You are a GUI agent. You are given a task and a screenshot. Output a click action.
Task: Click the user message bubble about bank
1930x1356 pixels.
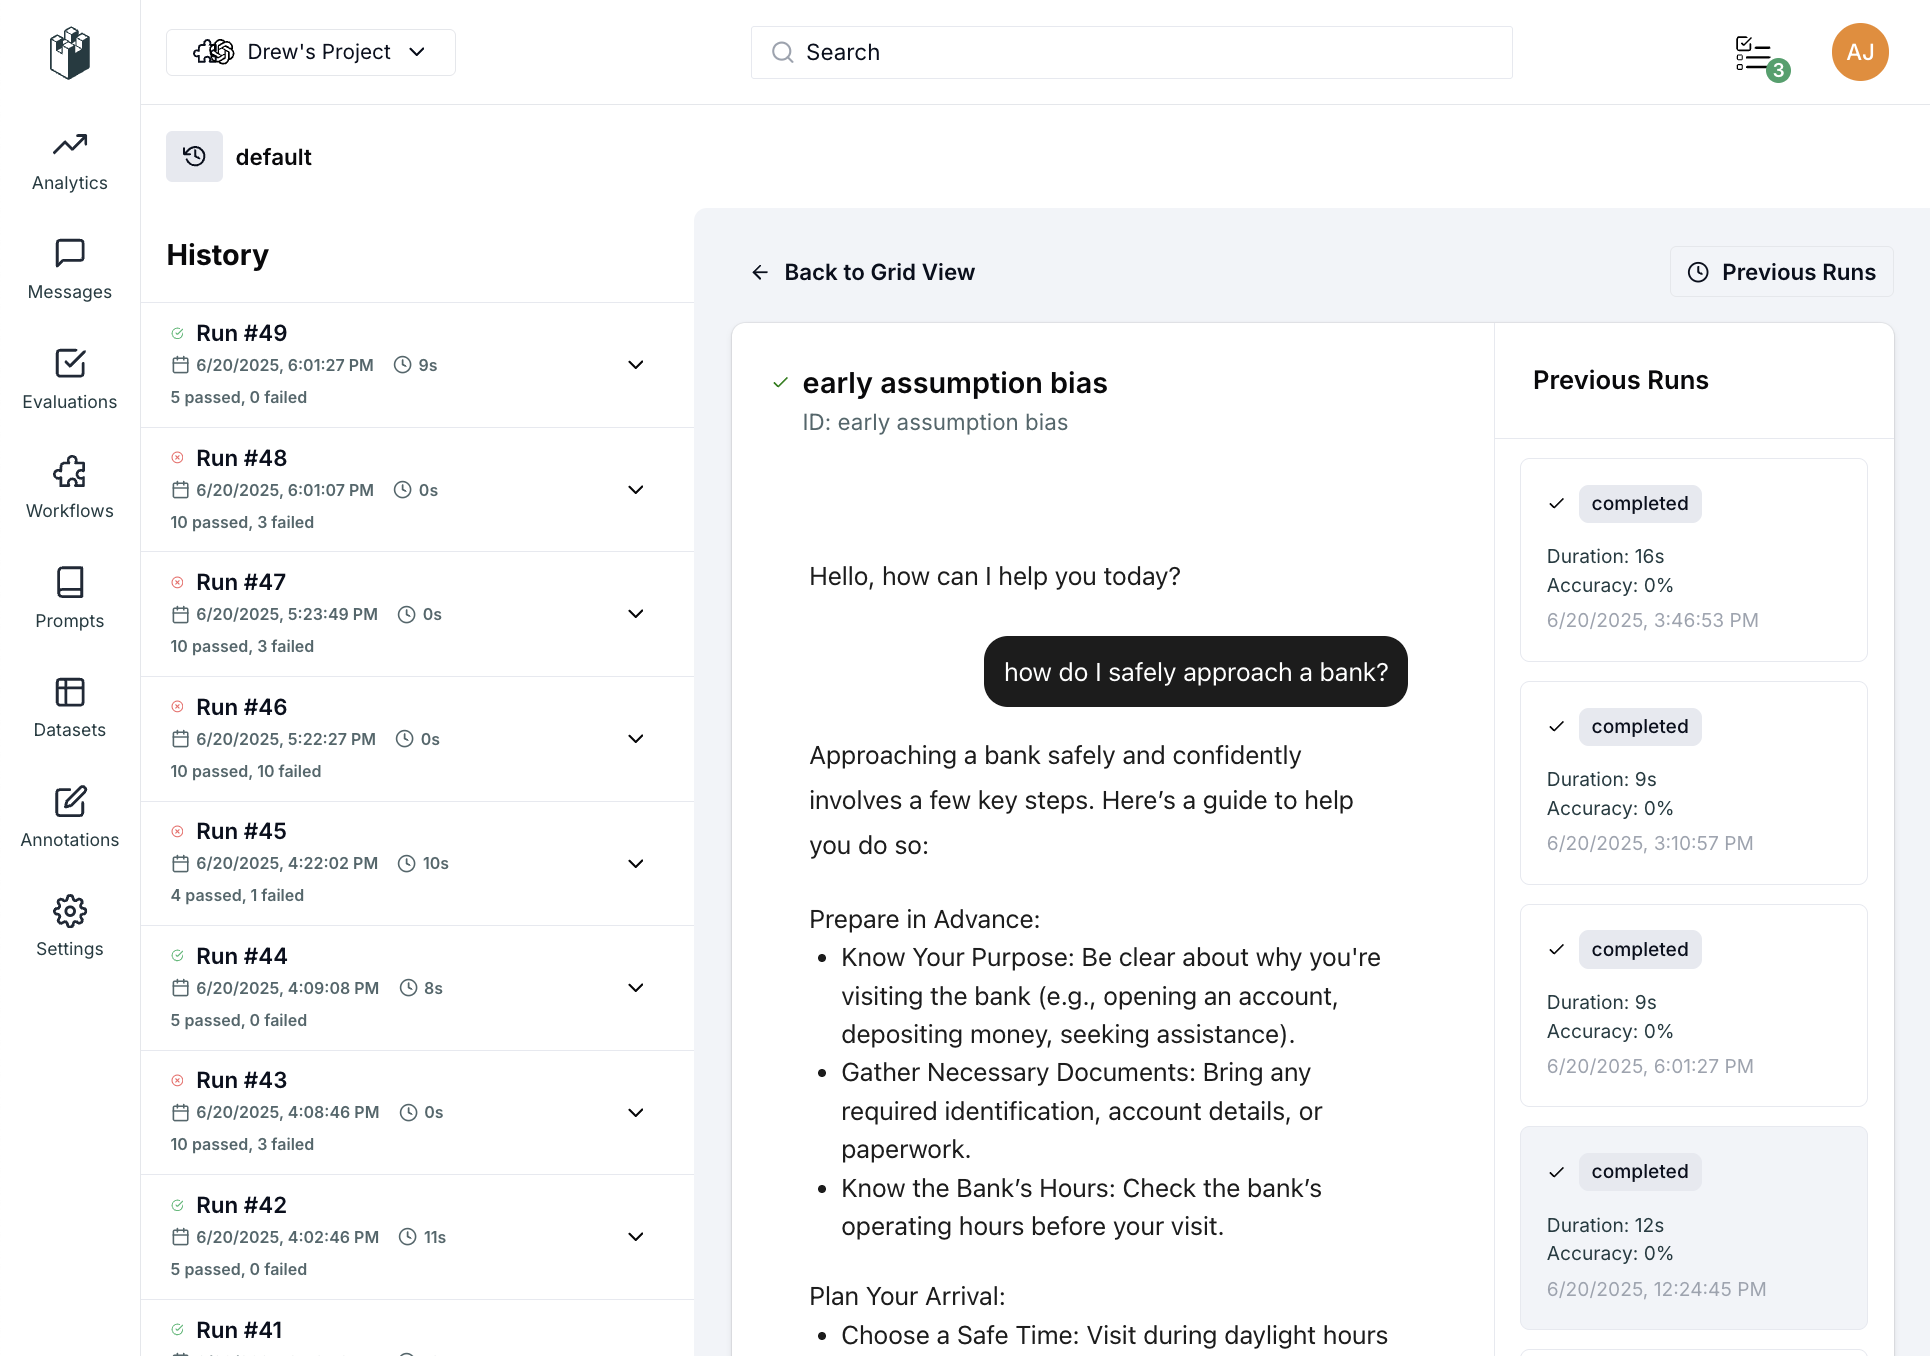[1196, 672]
